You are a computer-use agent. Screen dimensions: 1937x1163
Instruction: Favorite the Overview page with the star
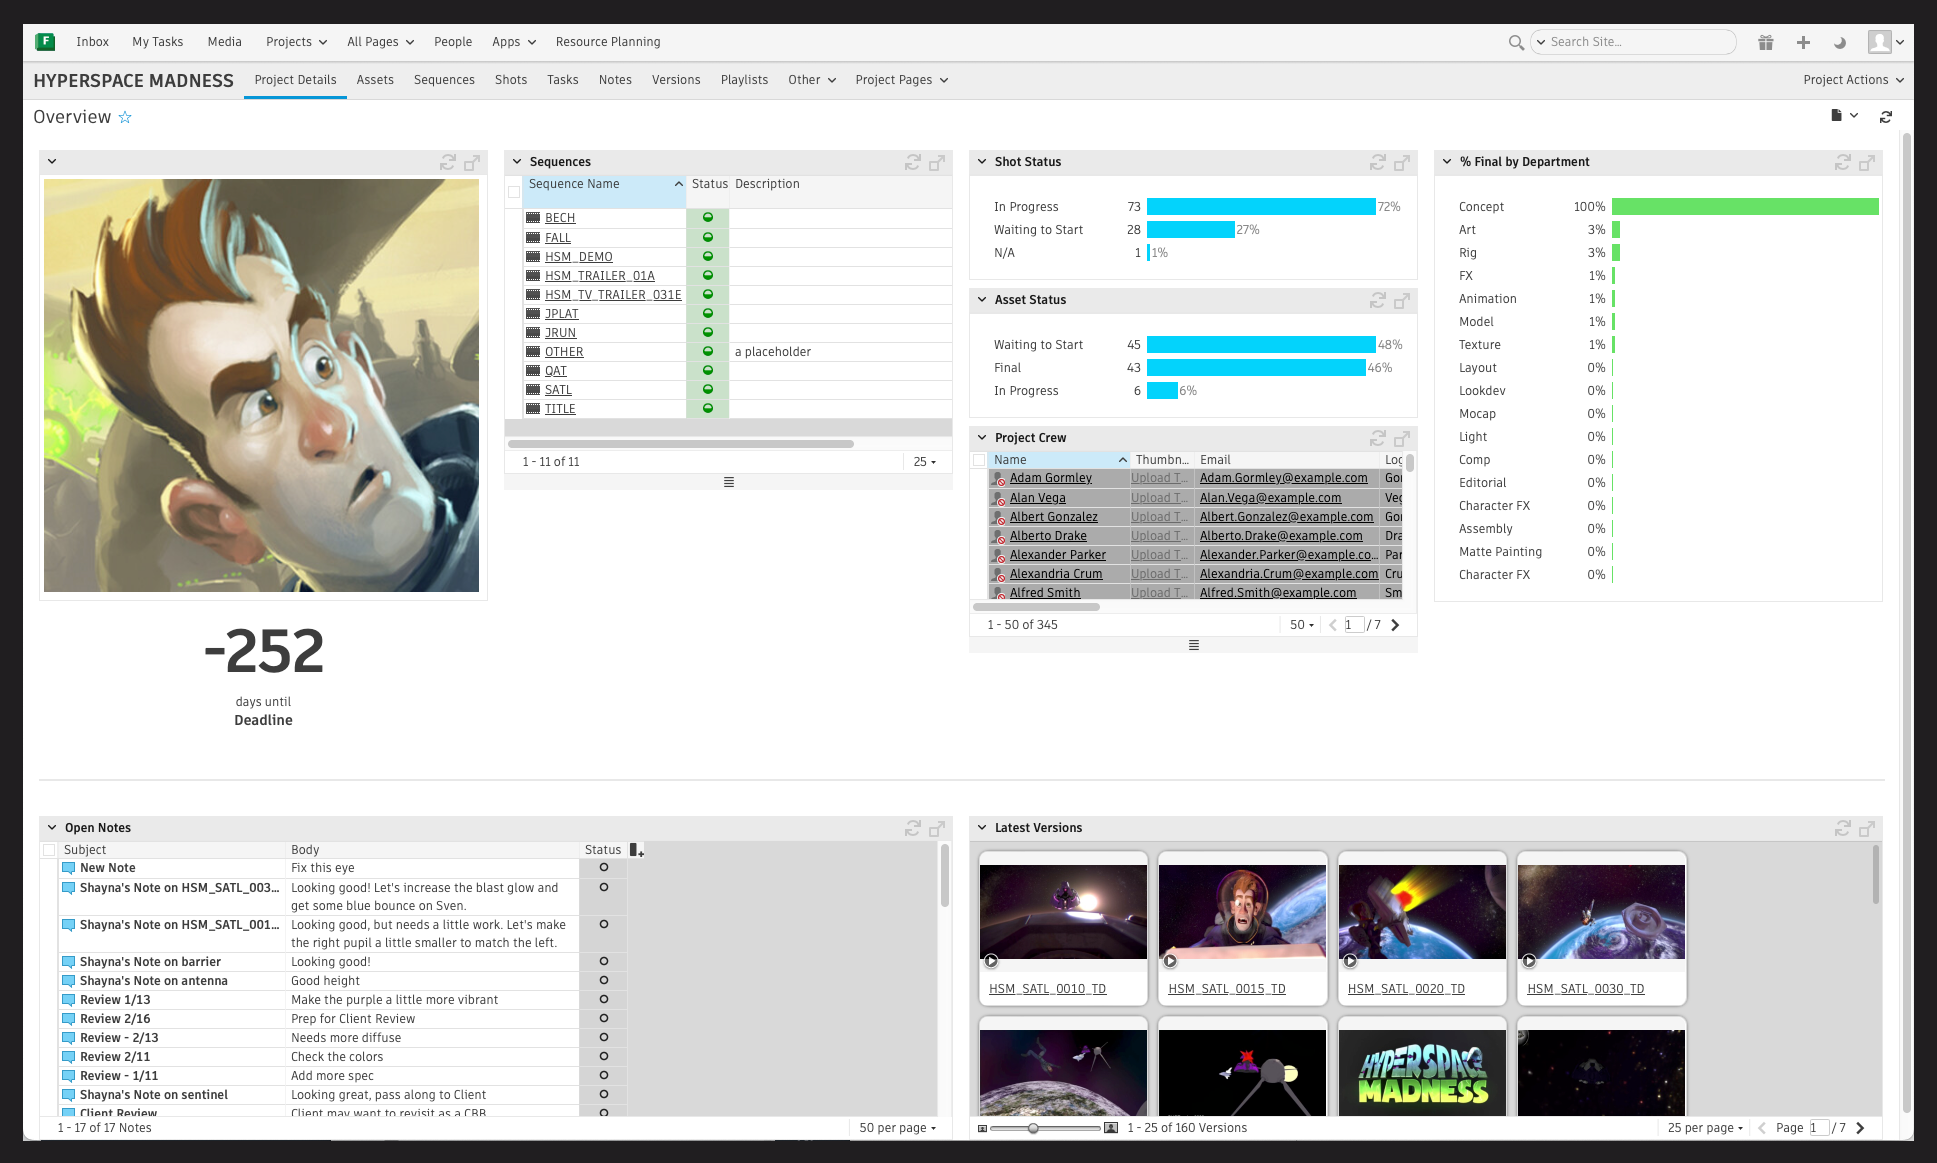pos(125,117)
